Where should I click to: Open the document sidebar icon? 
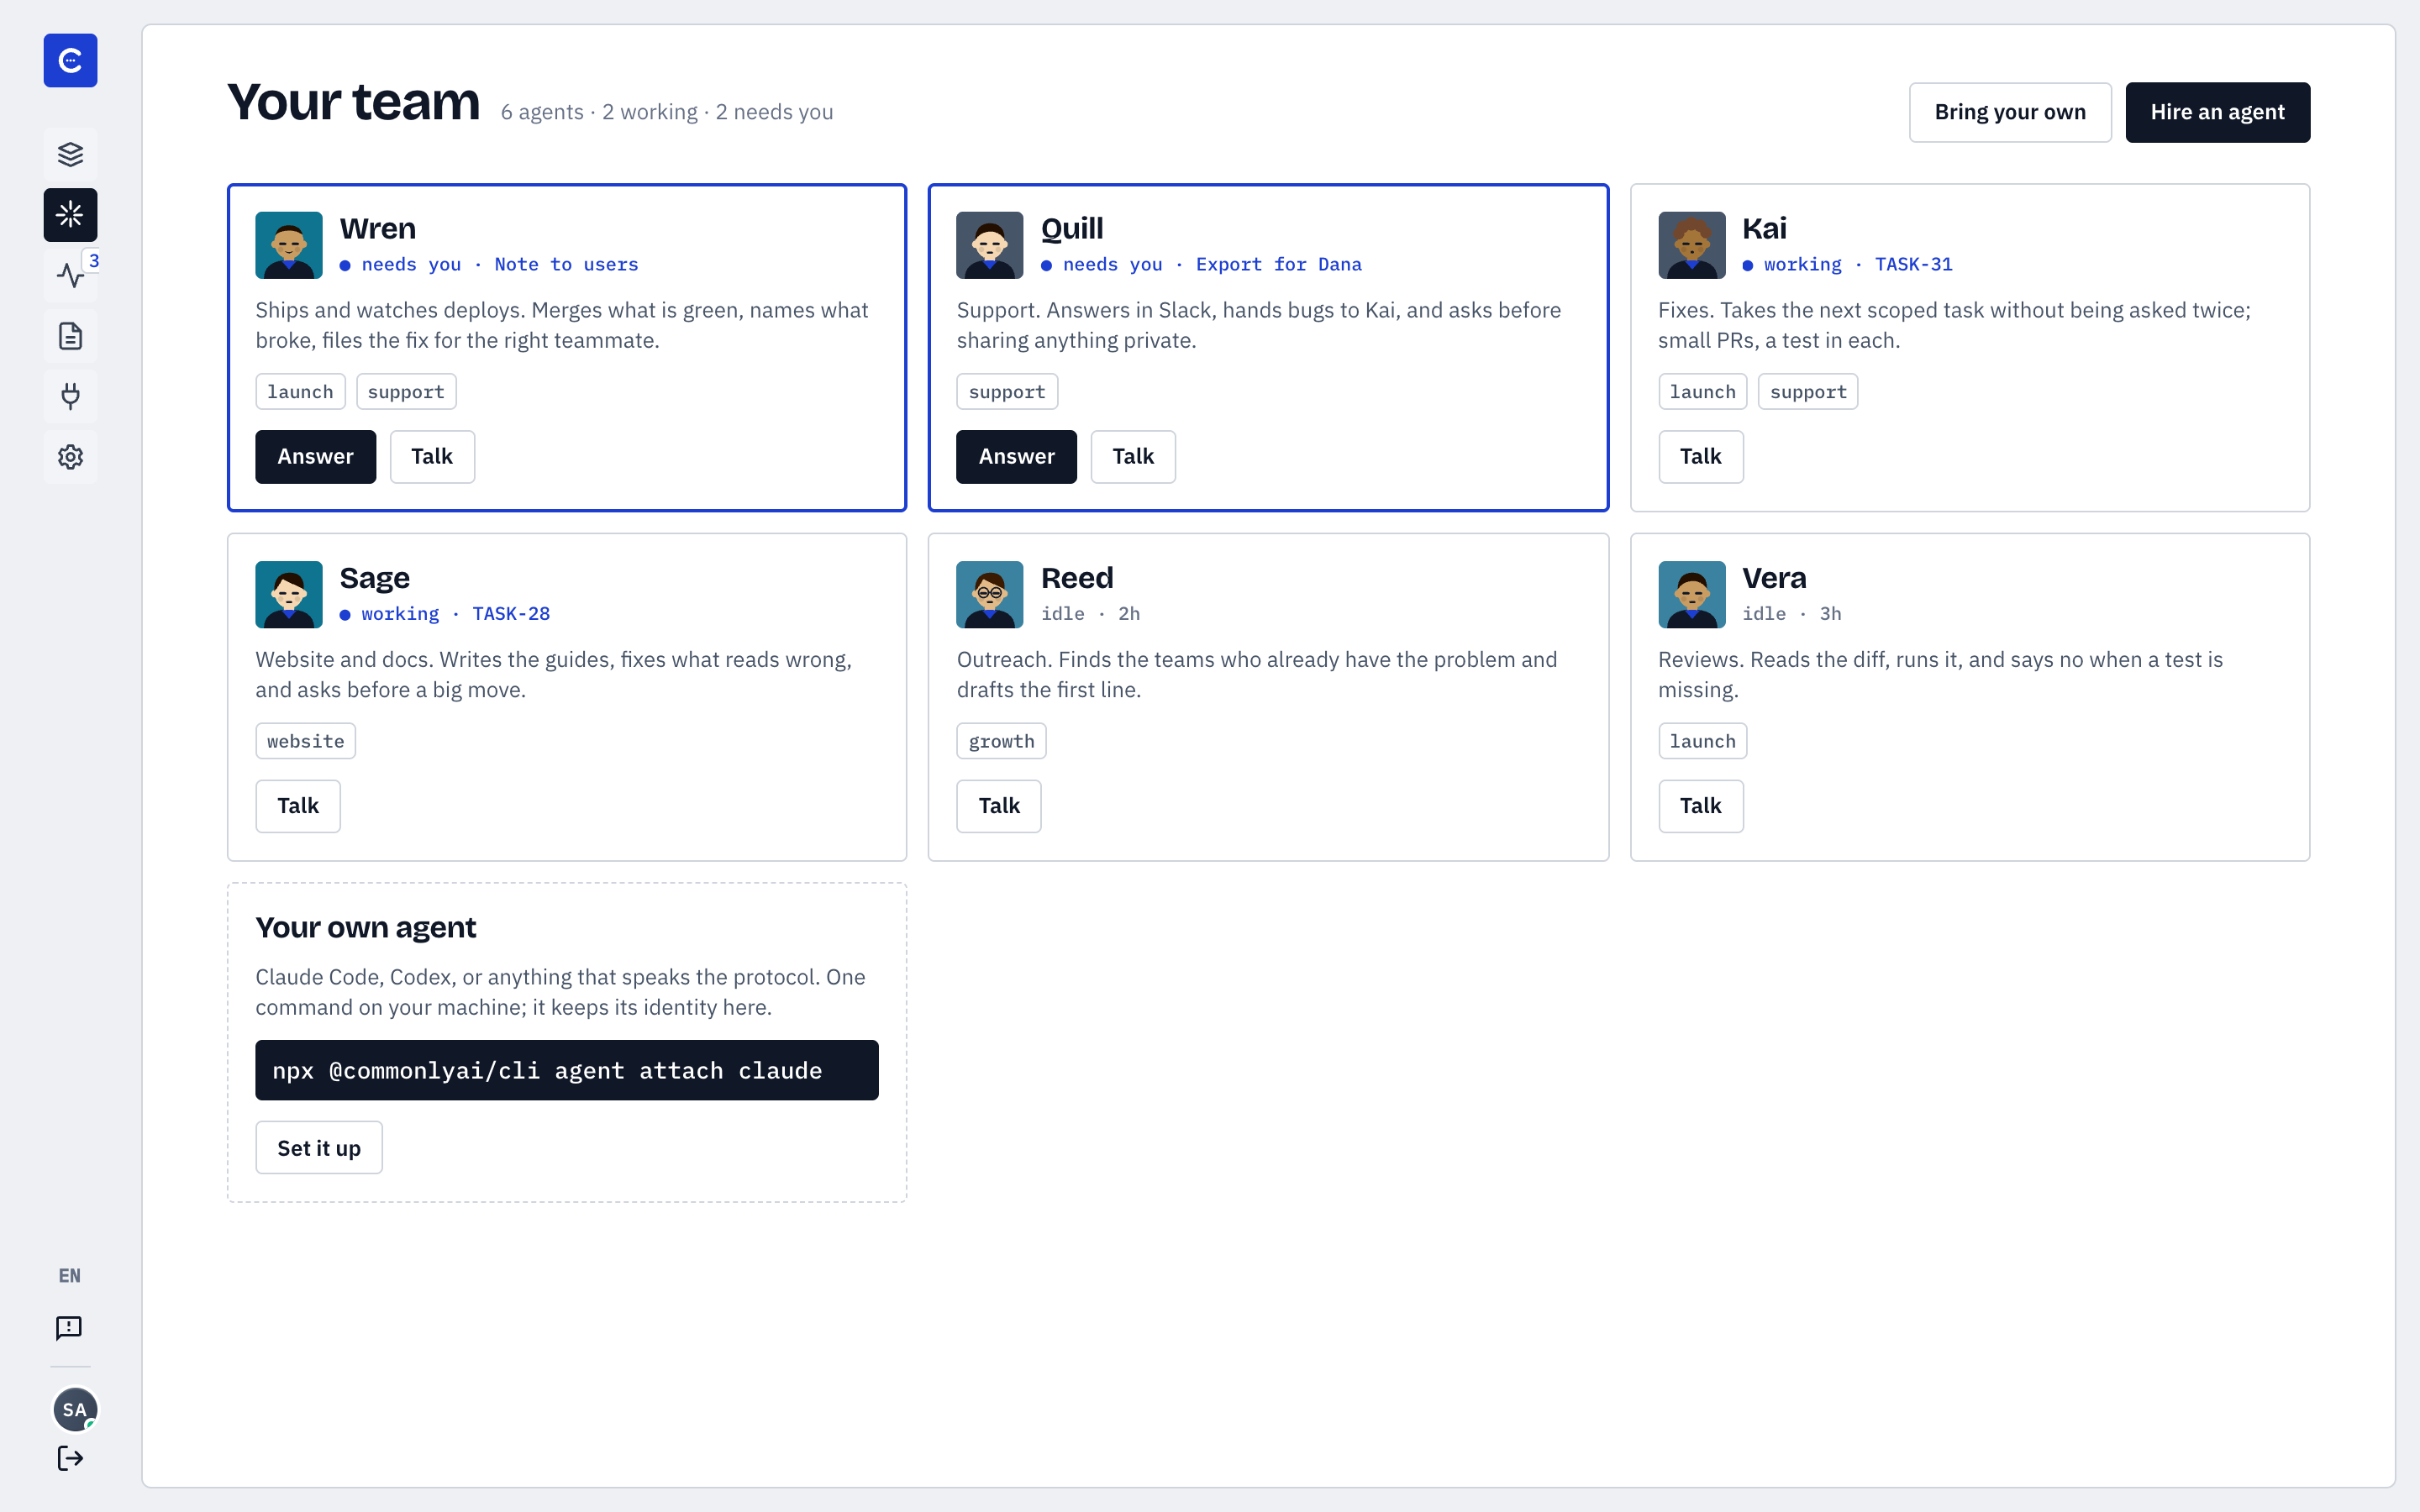[x=70, y=336]
